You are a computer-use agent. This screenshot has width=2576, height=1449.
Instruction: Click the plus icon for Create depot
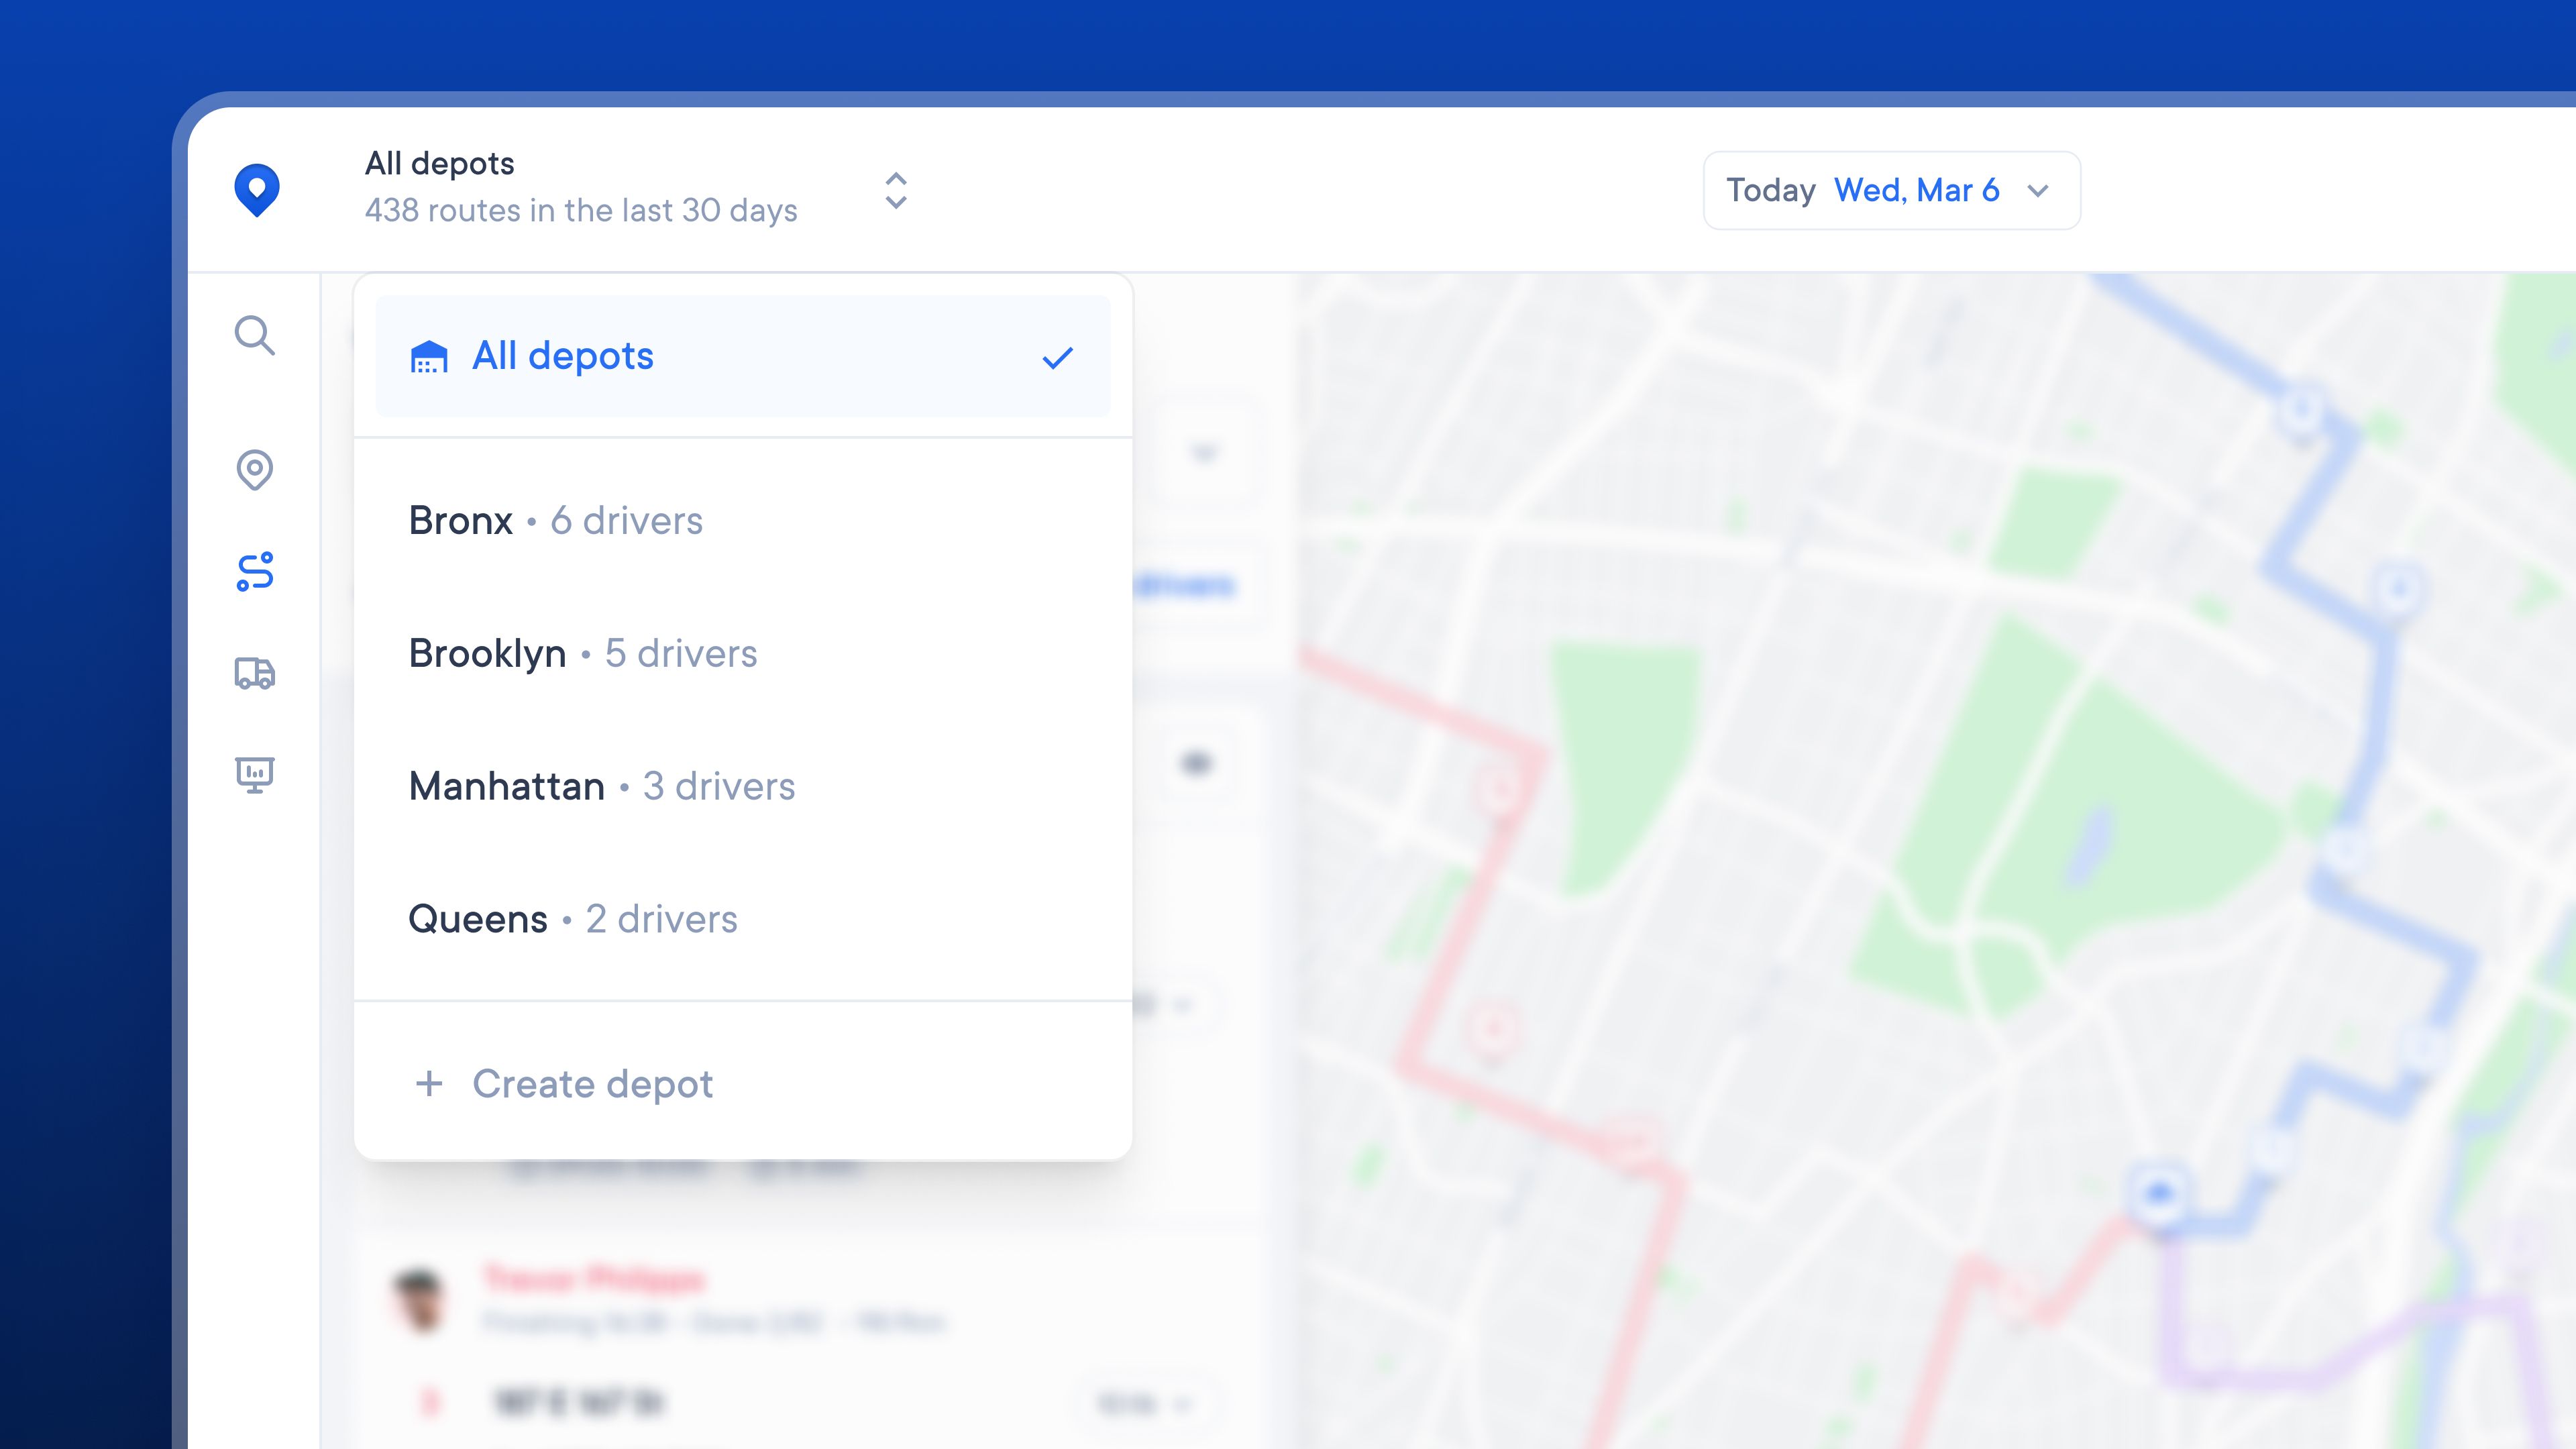click(x=429, y=1083)
